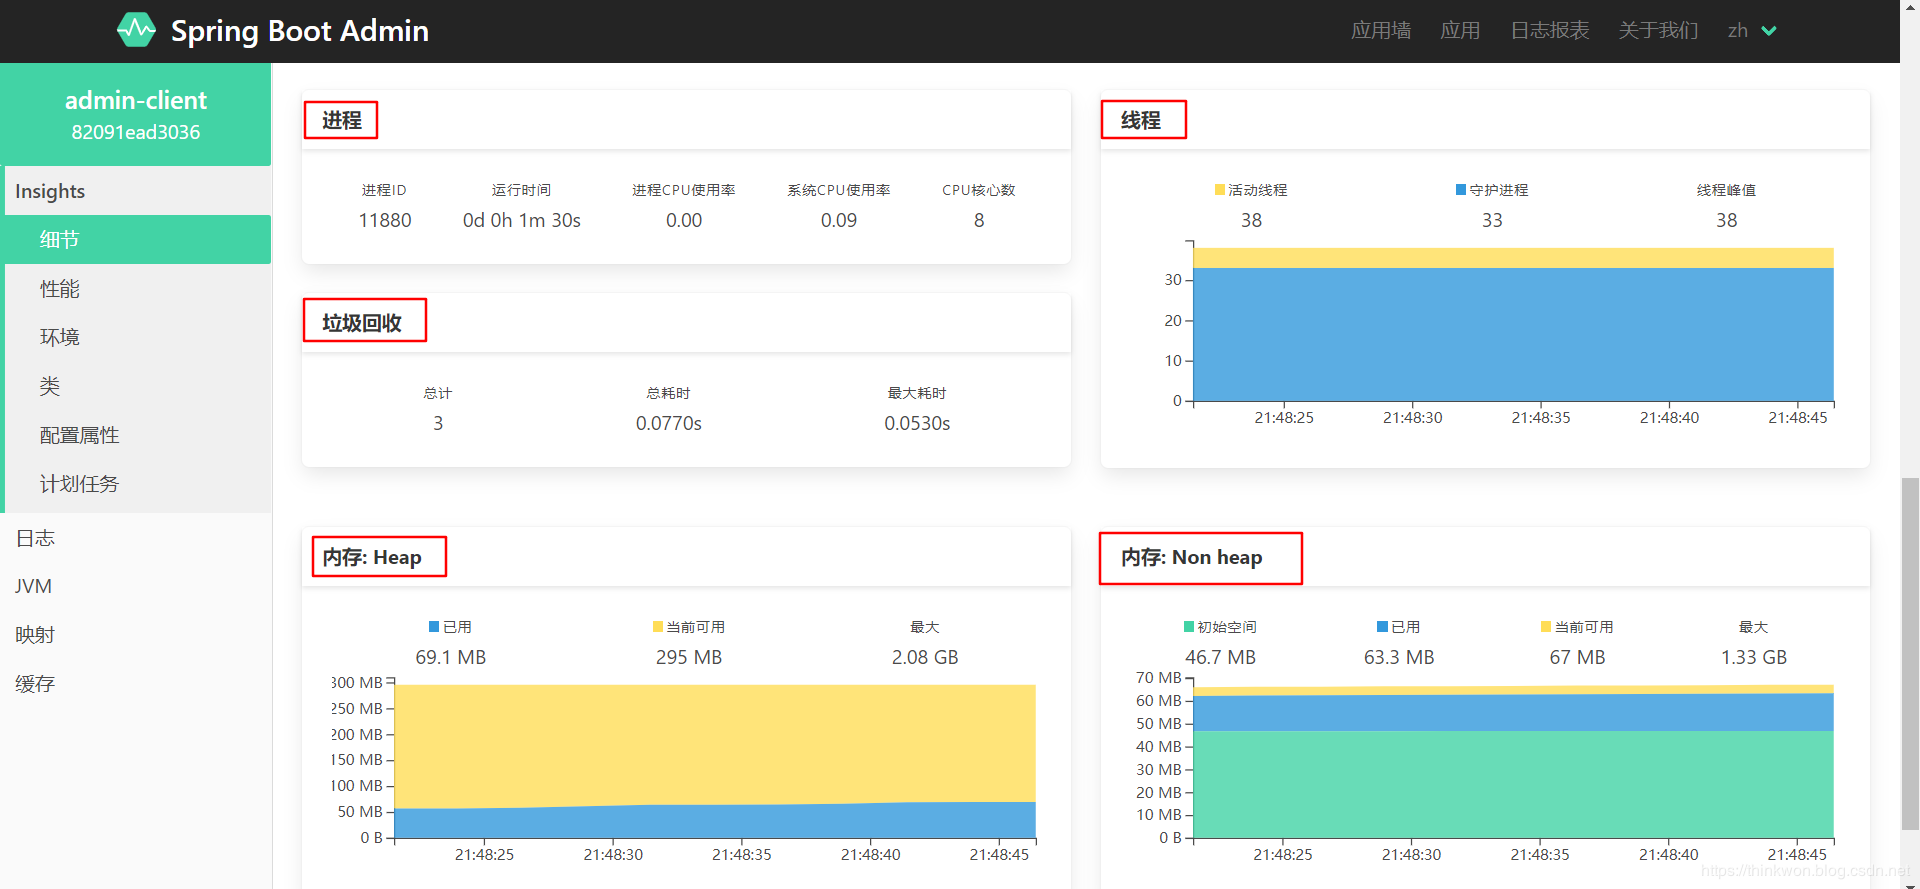
Task: Open the 环境 sidebar item
Action: tap(60, 338)
